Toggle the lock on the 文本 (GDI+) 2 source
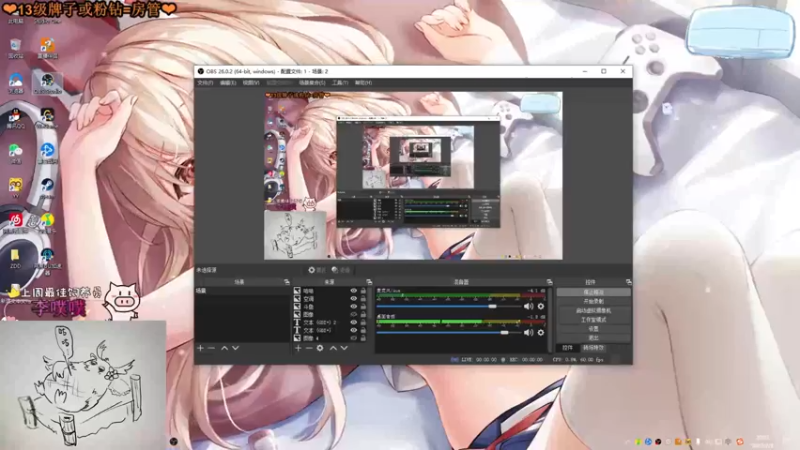Viewport: 800px width, 450px height. pyautogui.click(x=363, y=322)
